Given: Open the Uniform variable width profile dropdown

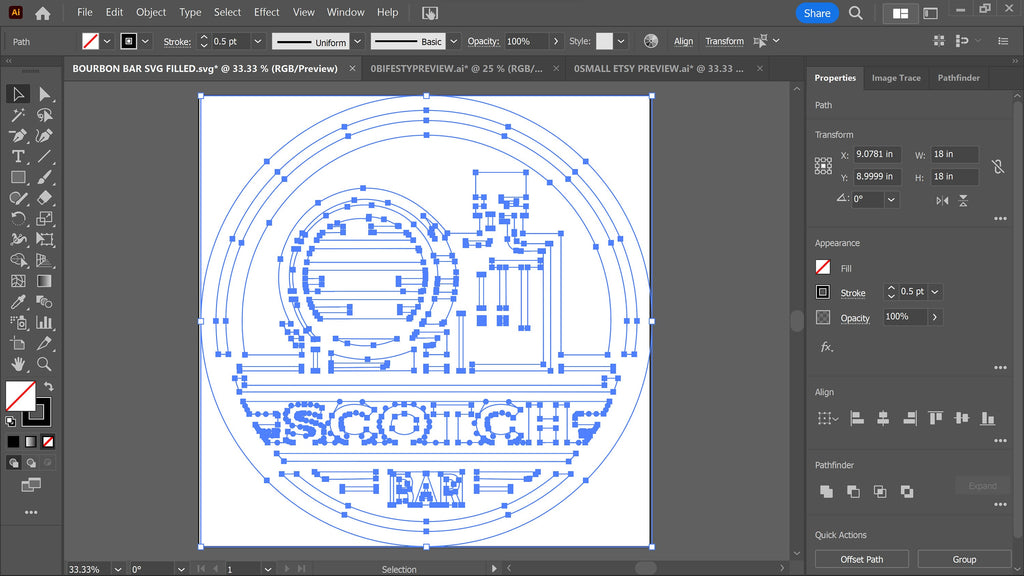Looking at the screenshot, I should pyautogui.click(x=357, y=41).
